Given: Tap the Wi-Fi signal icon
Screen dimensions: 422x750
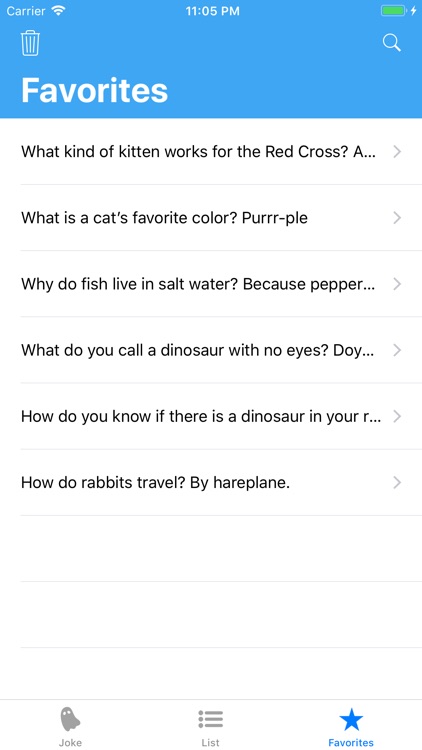Looking at the screenshot, I should point(59,11).
